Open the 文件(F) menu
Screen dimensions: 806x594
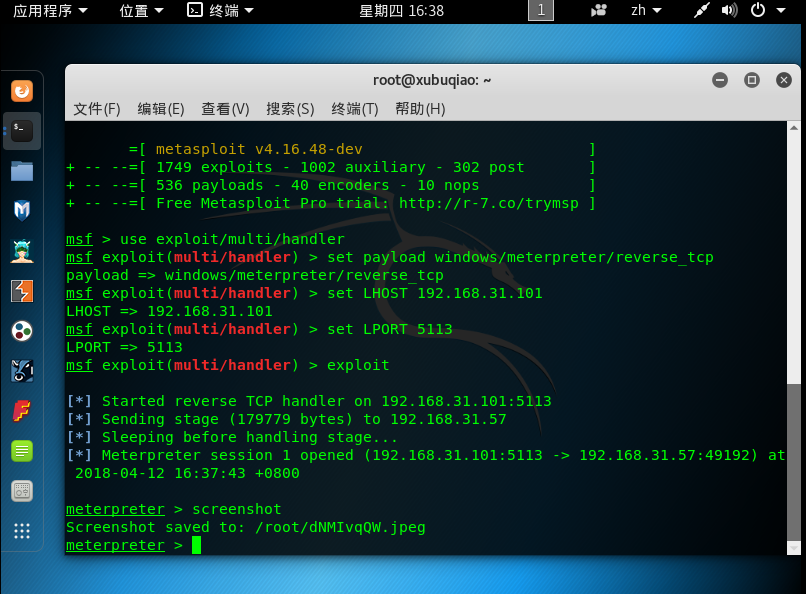[97, 109]
